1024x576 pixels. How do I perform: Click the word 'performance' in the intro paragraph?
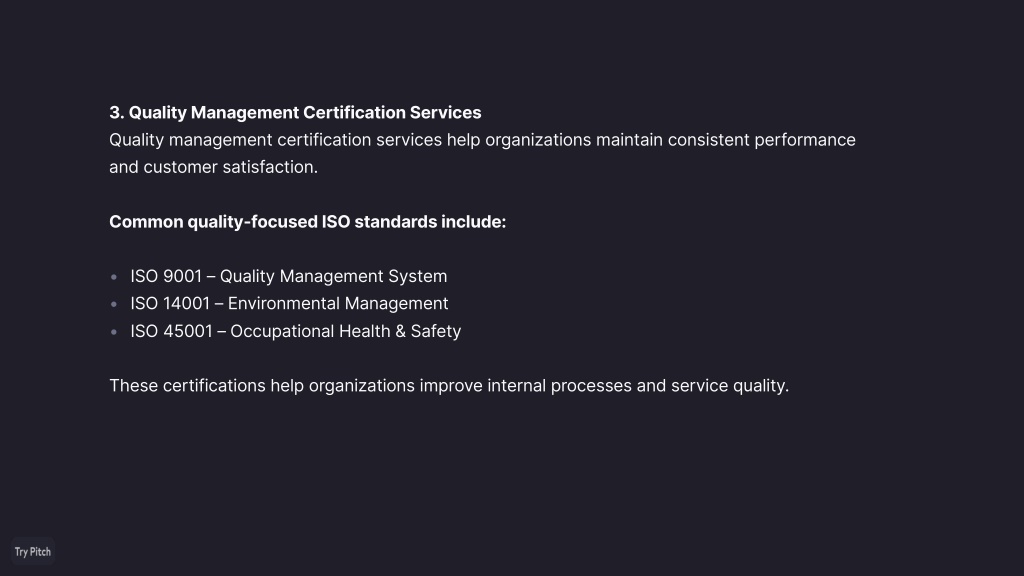805,140
